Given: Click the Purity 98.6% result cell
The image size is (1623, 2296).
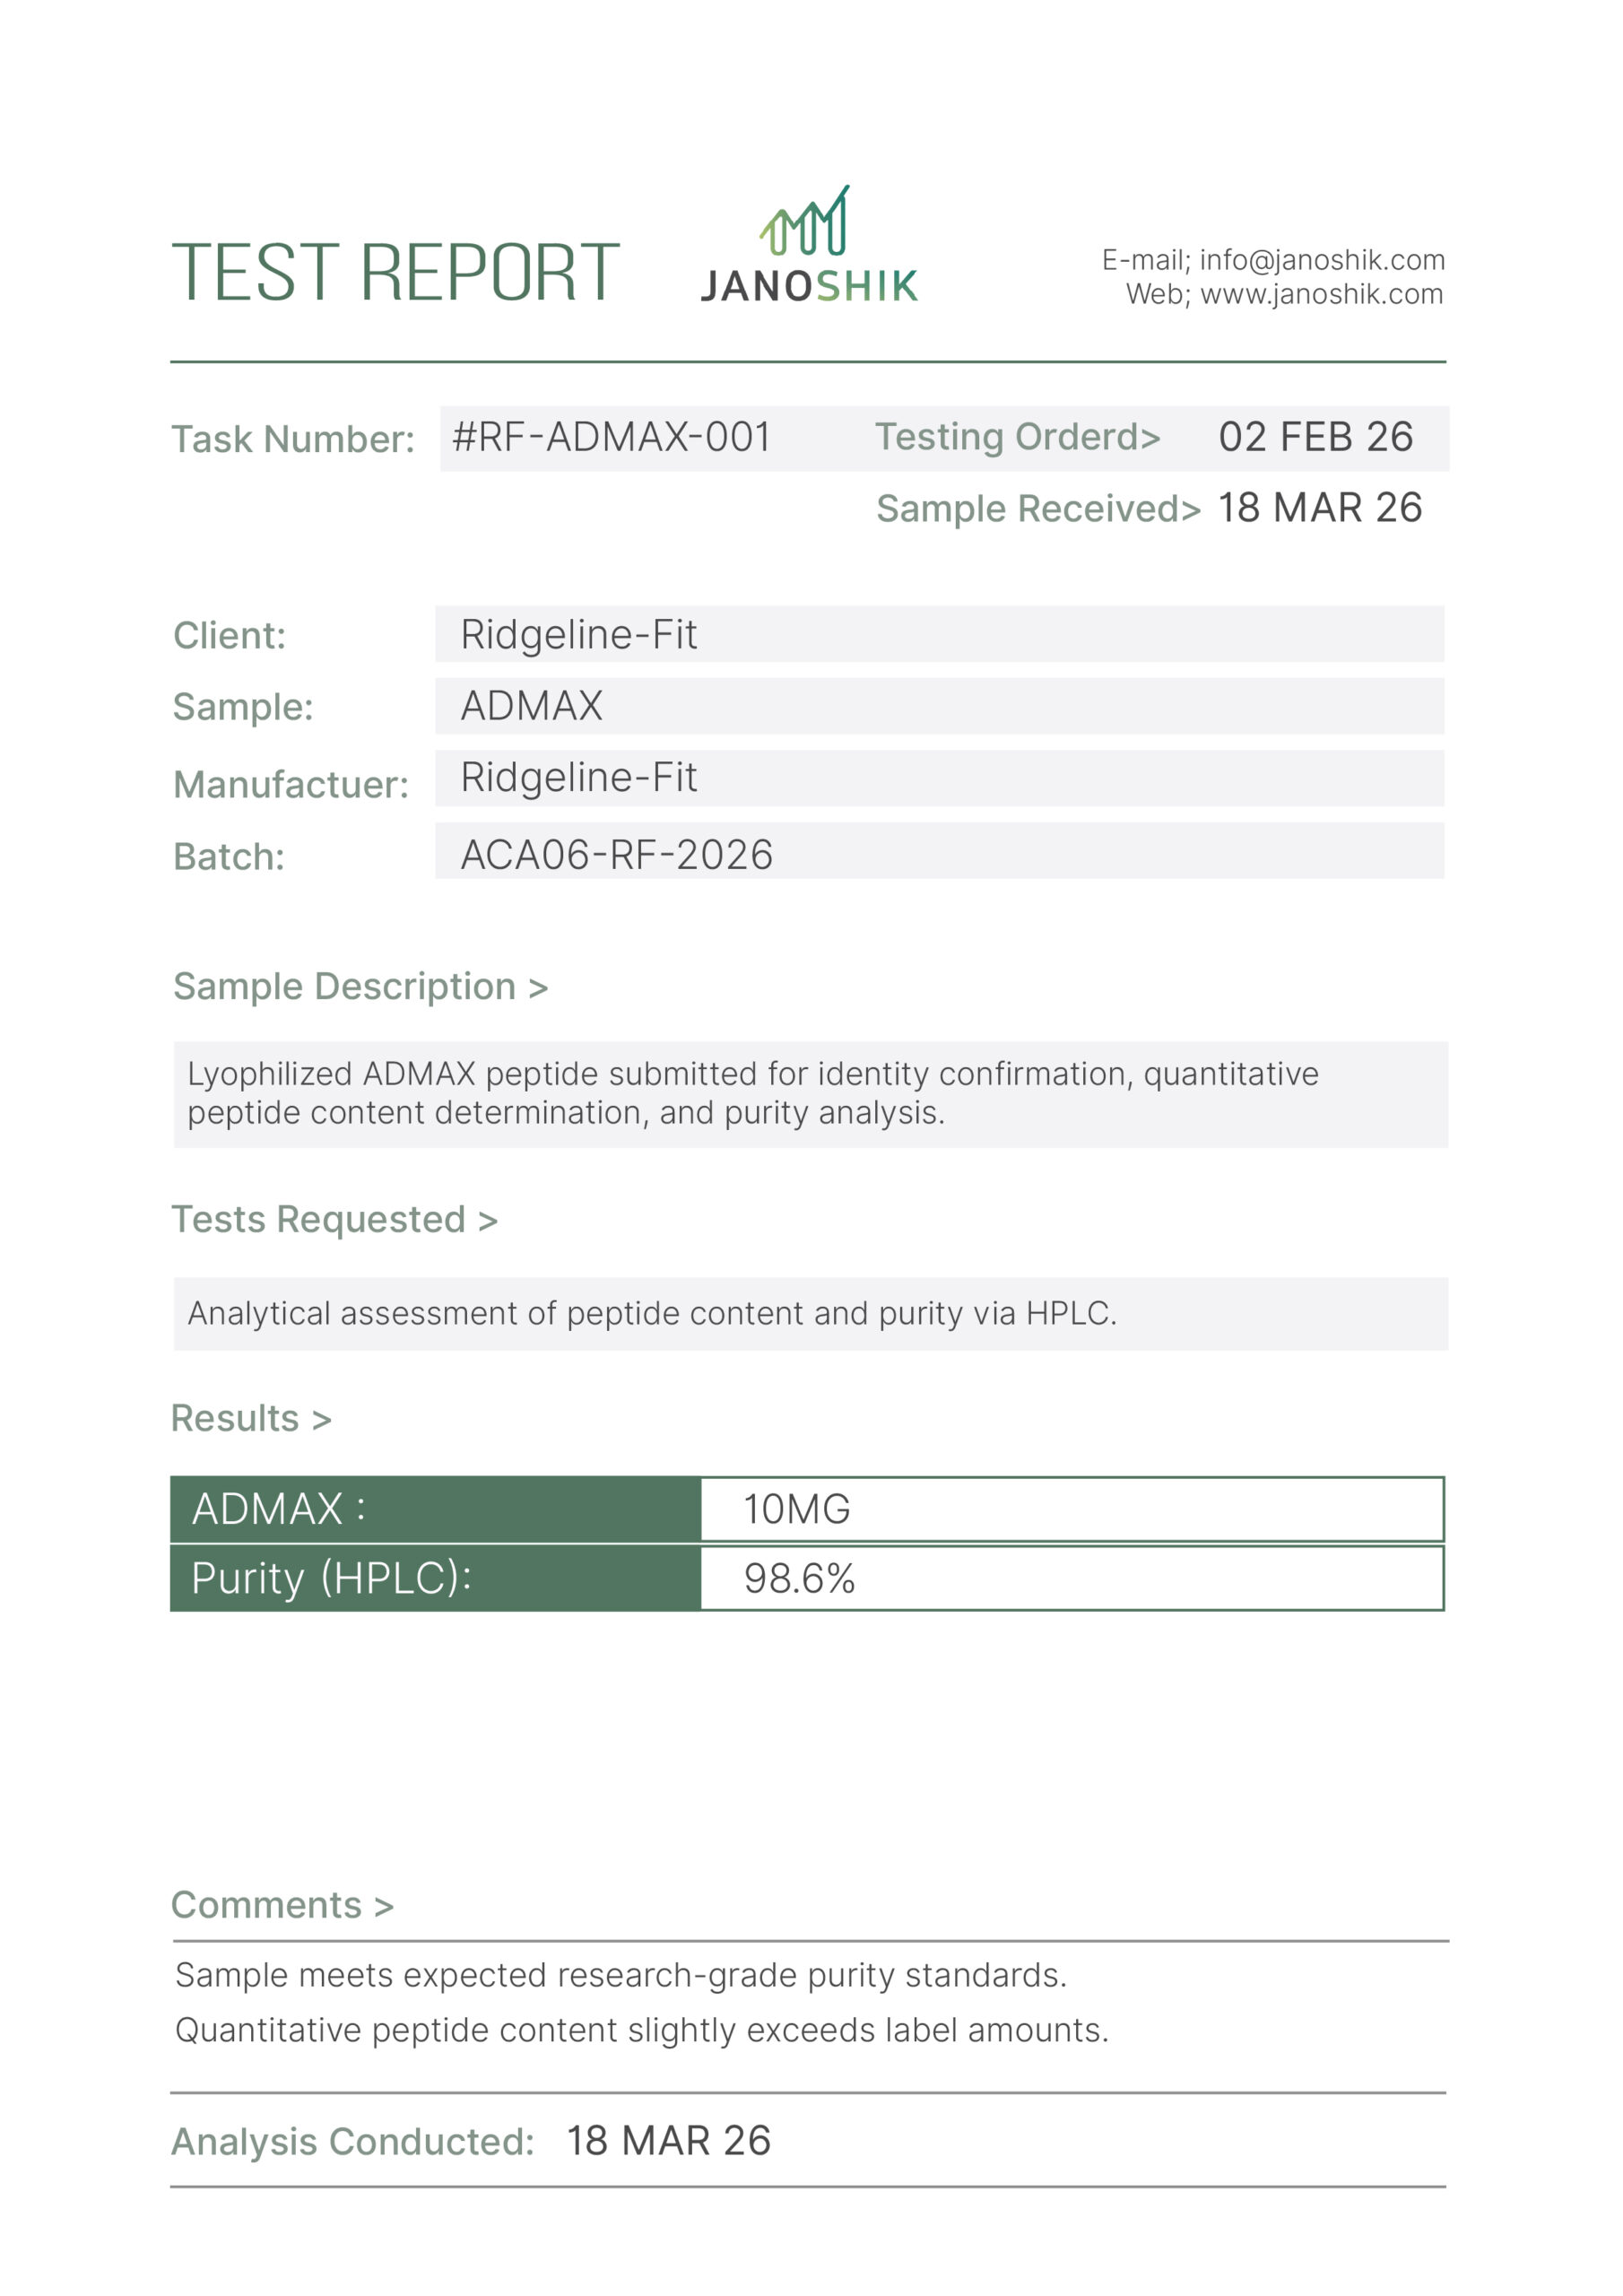Looking at the screenshot, I should click(x=1072, y=1578).
